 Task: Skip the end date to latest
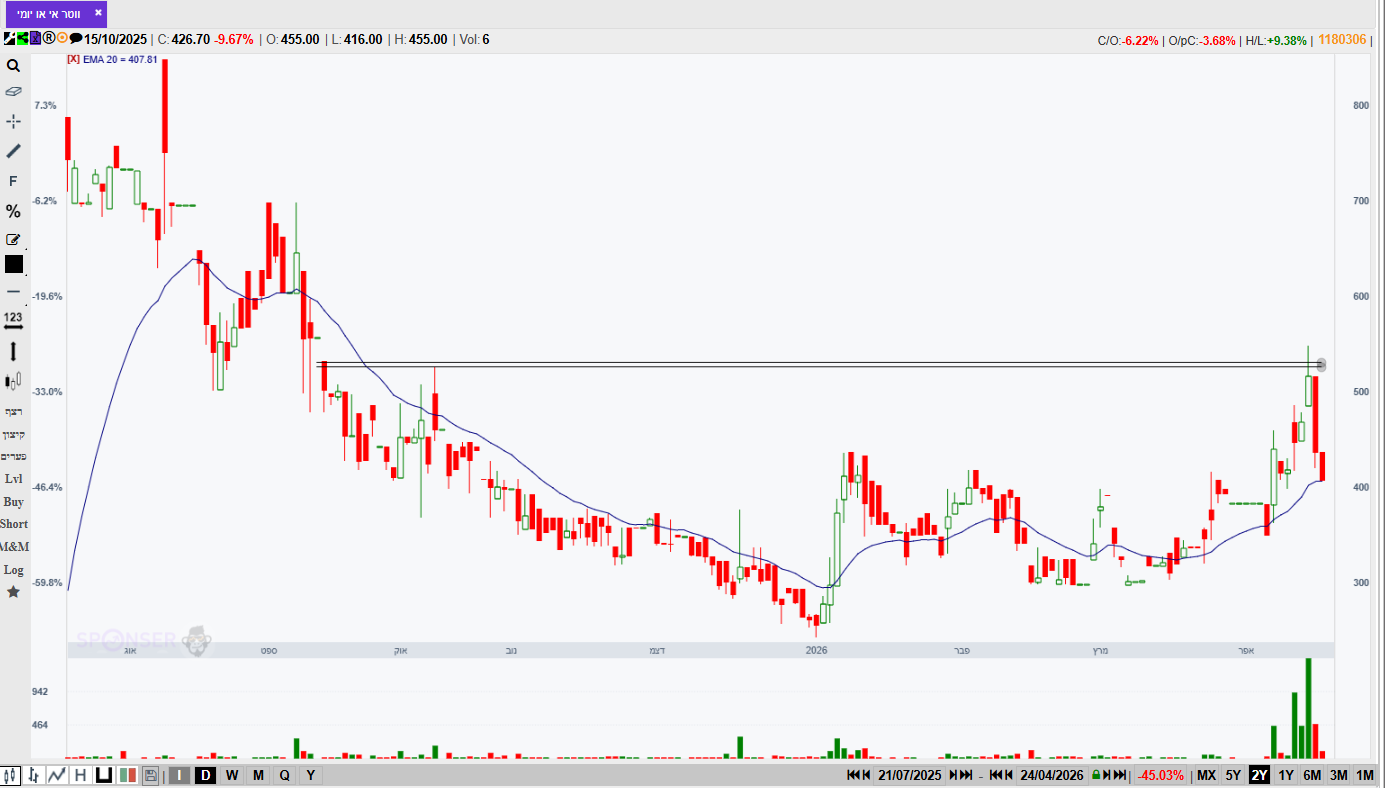1120,775
